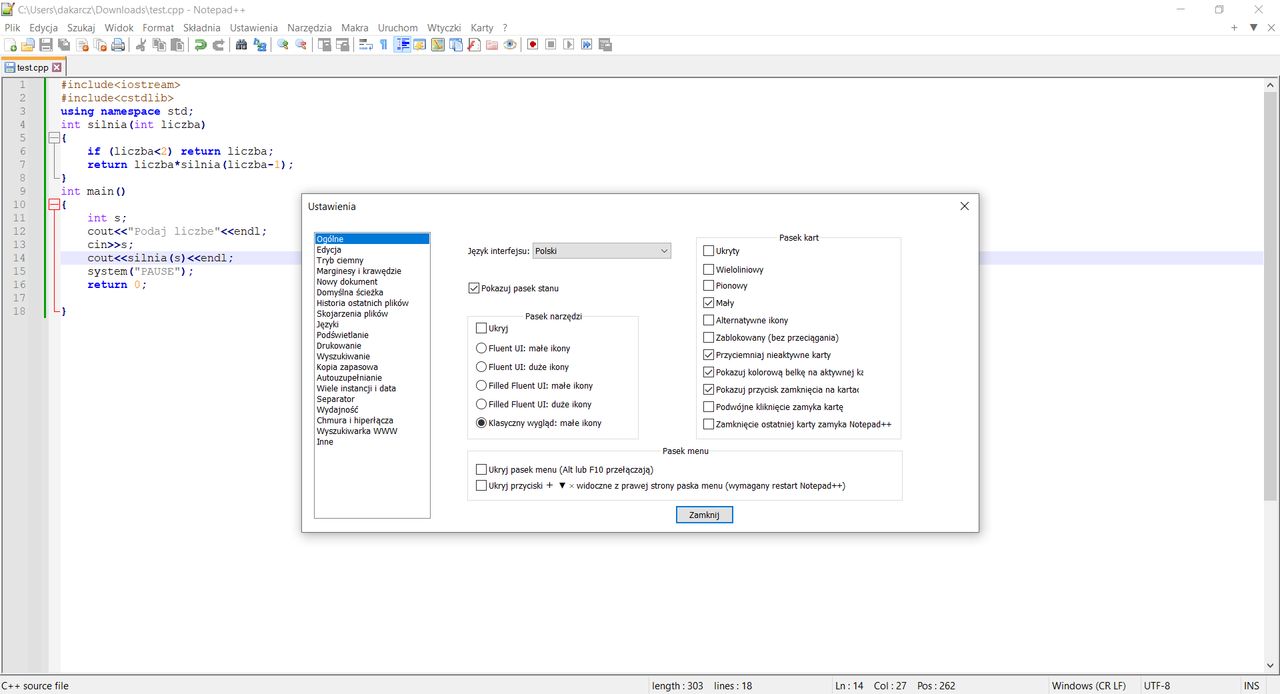Enable Alternatywne ikony checkbox

click(x=709, y=320)
